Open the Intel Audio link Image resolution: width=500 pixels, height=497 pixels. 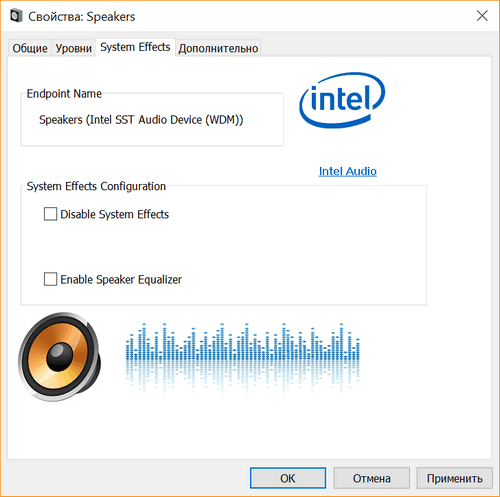tap(348, 171)
